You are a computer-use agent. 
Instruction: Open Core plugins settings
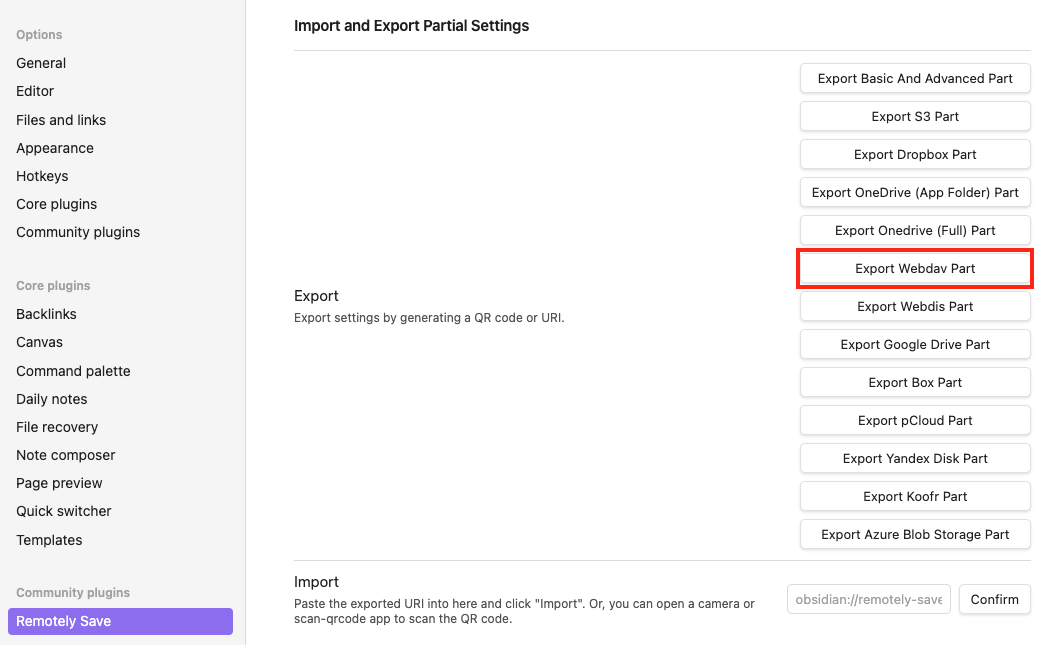click(56, 204)
